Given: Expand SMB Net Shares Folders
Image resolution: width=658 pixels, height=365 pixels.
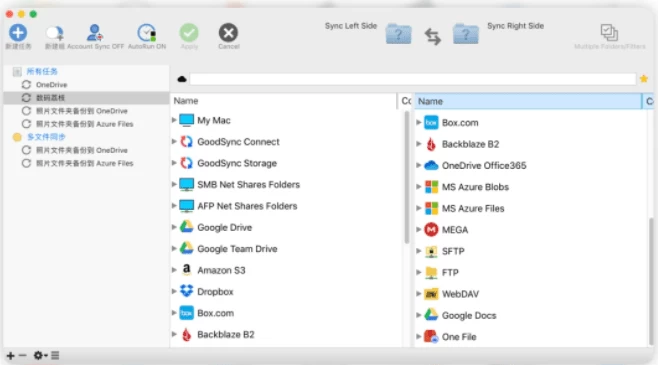Looking at the screenshot, I should coord(174,185).
